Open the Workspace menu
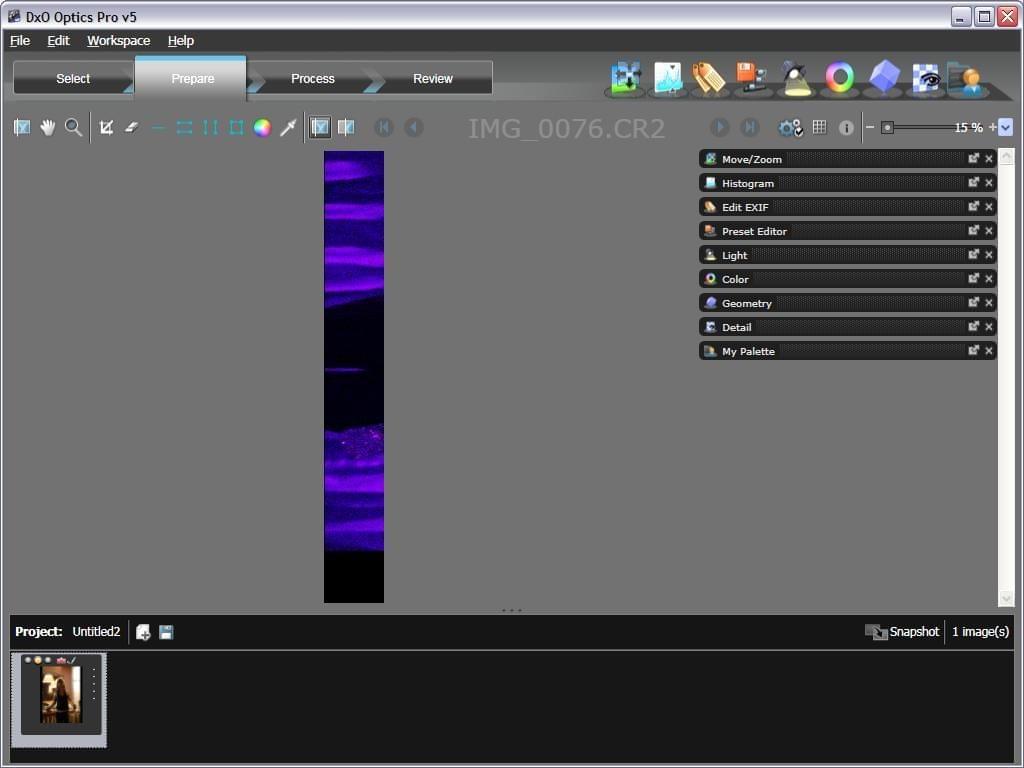 click(x=118, y=40)
